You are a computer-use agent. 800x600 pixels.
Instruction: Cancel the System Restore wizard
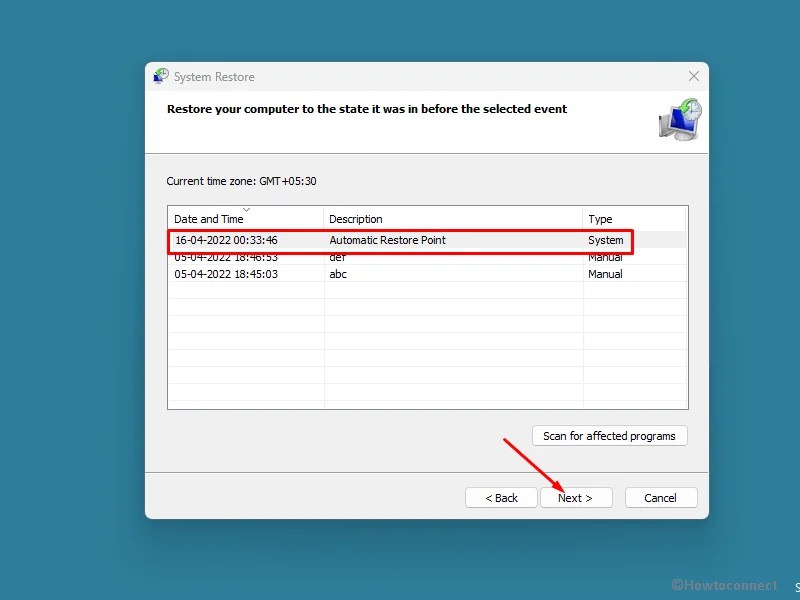(661, 497)
